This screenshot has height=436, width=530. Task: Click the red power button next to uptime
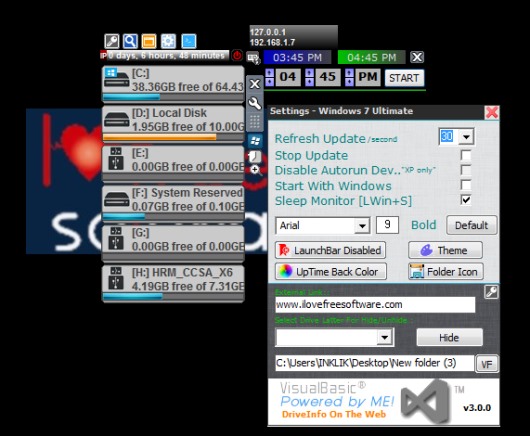[x=237, y=55]
